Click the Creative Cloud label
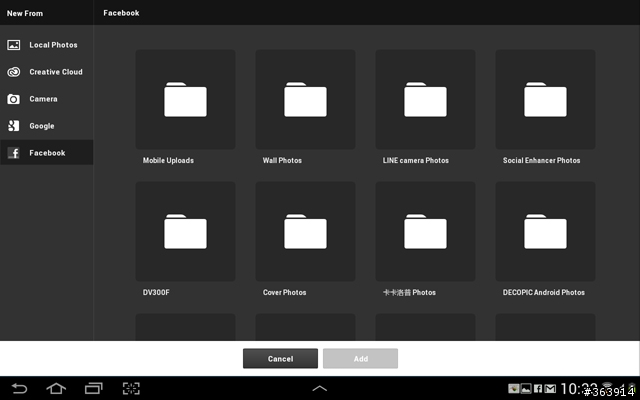Viewport: 640px width, 400px height. tap(56, 72)
